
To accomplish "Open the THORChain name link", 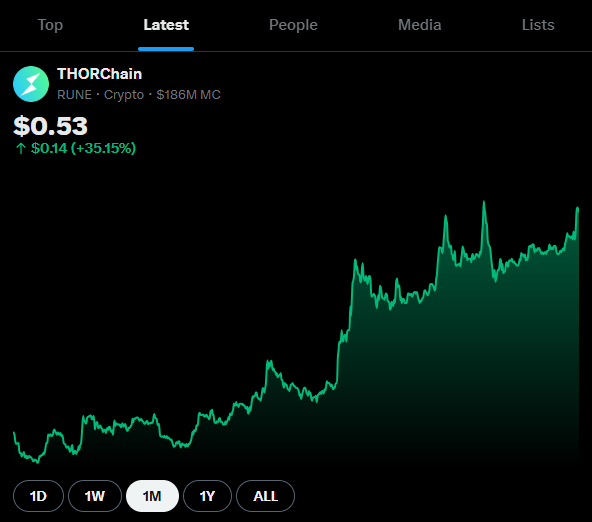I will (100, 74).
